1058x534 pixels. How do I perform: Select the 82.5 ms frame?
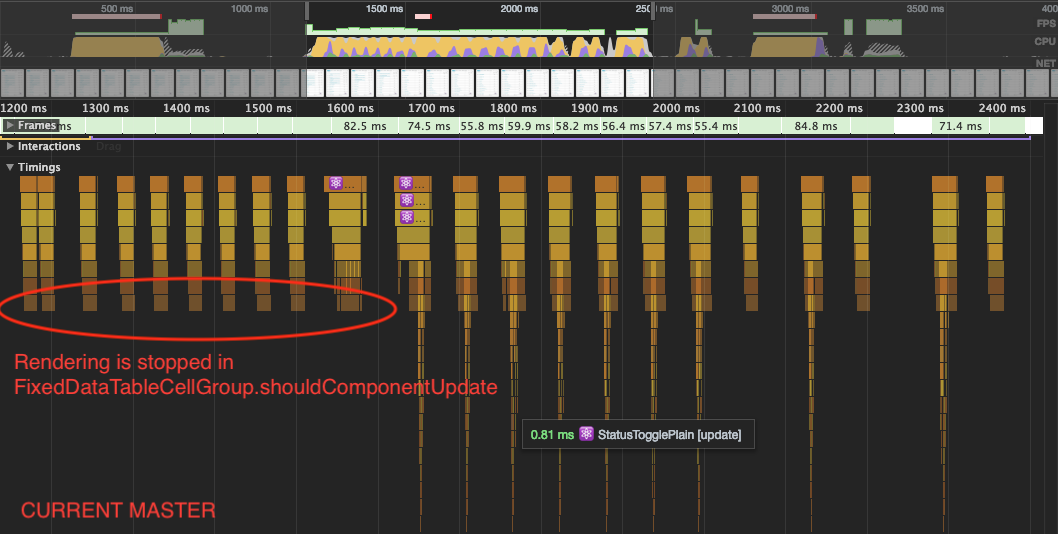[365, 126]
